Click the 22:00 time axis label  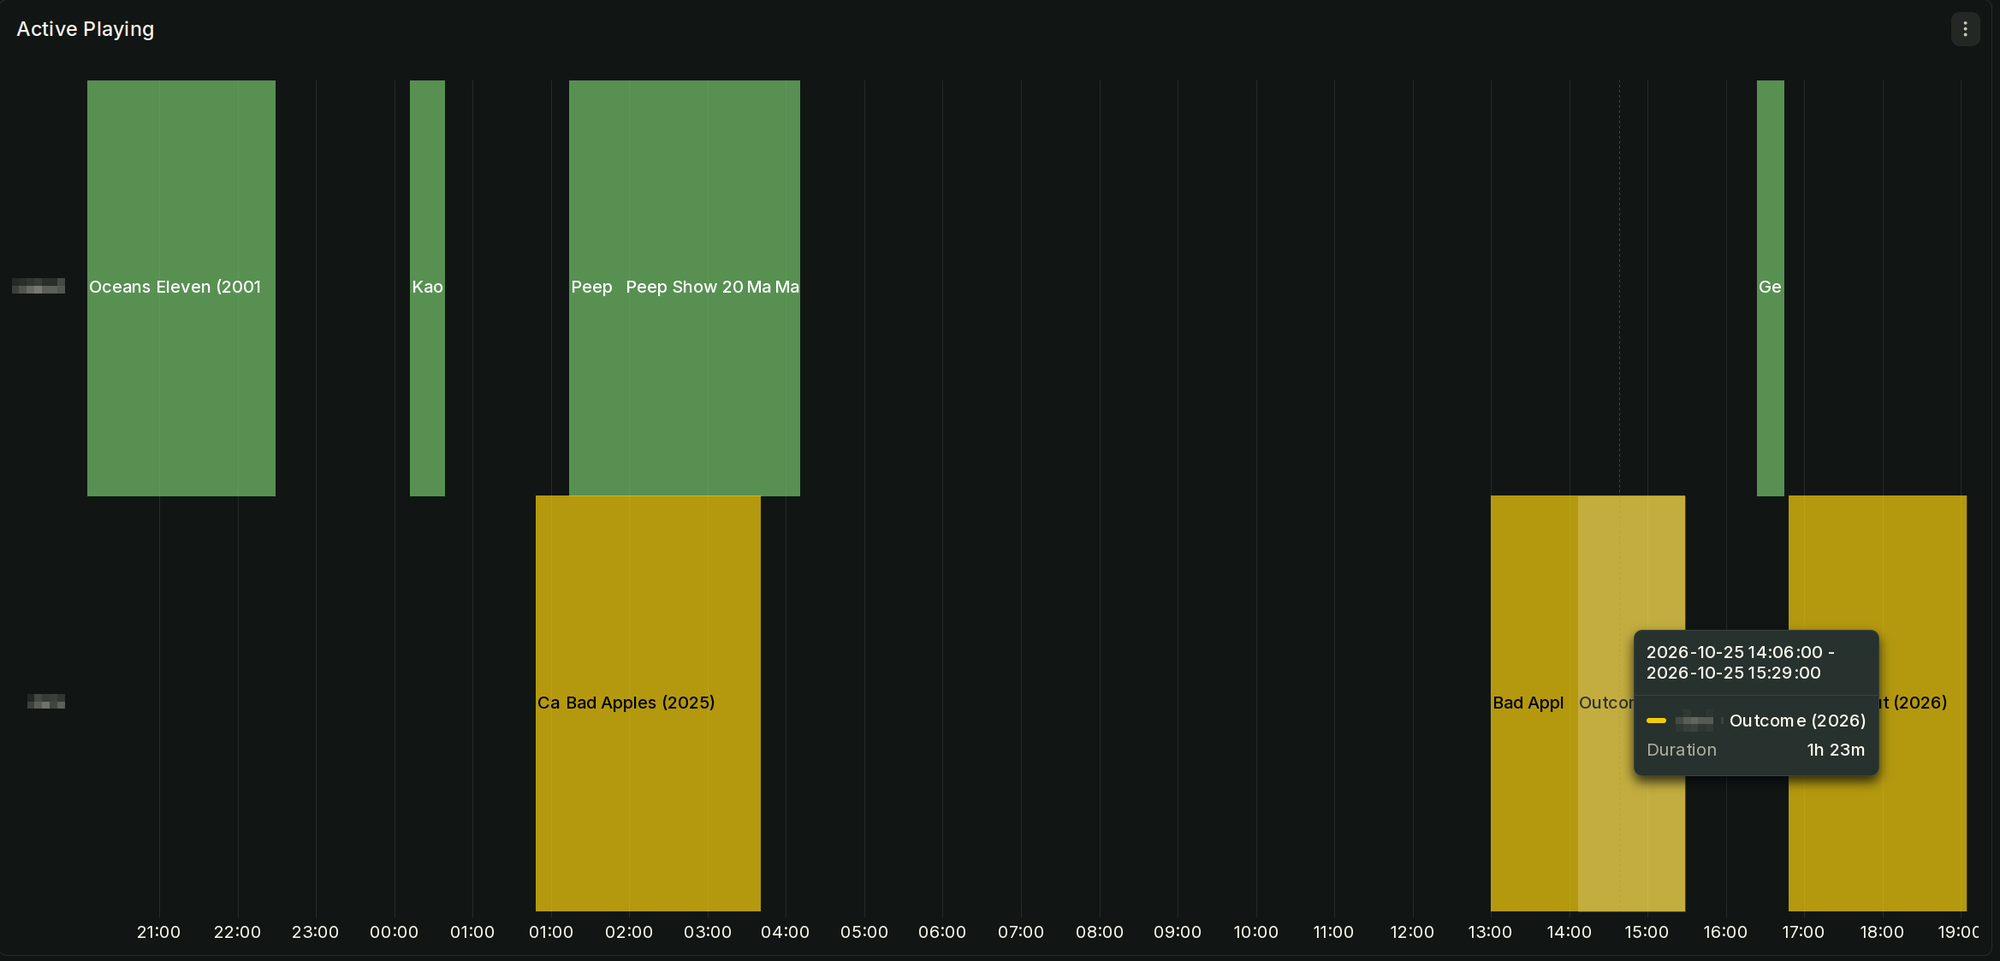point(237,932)
